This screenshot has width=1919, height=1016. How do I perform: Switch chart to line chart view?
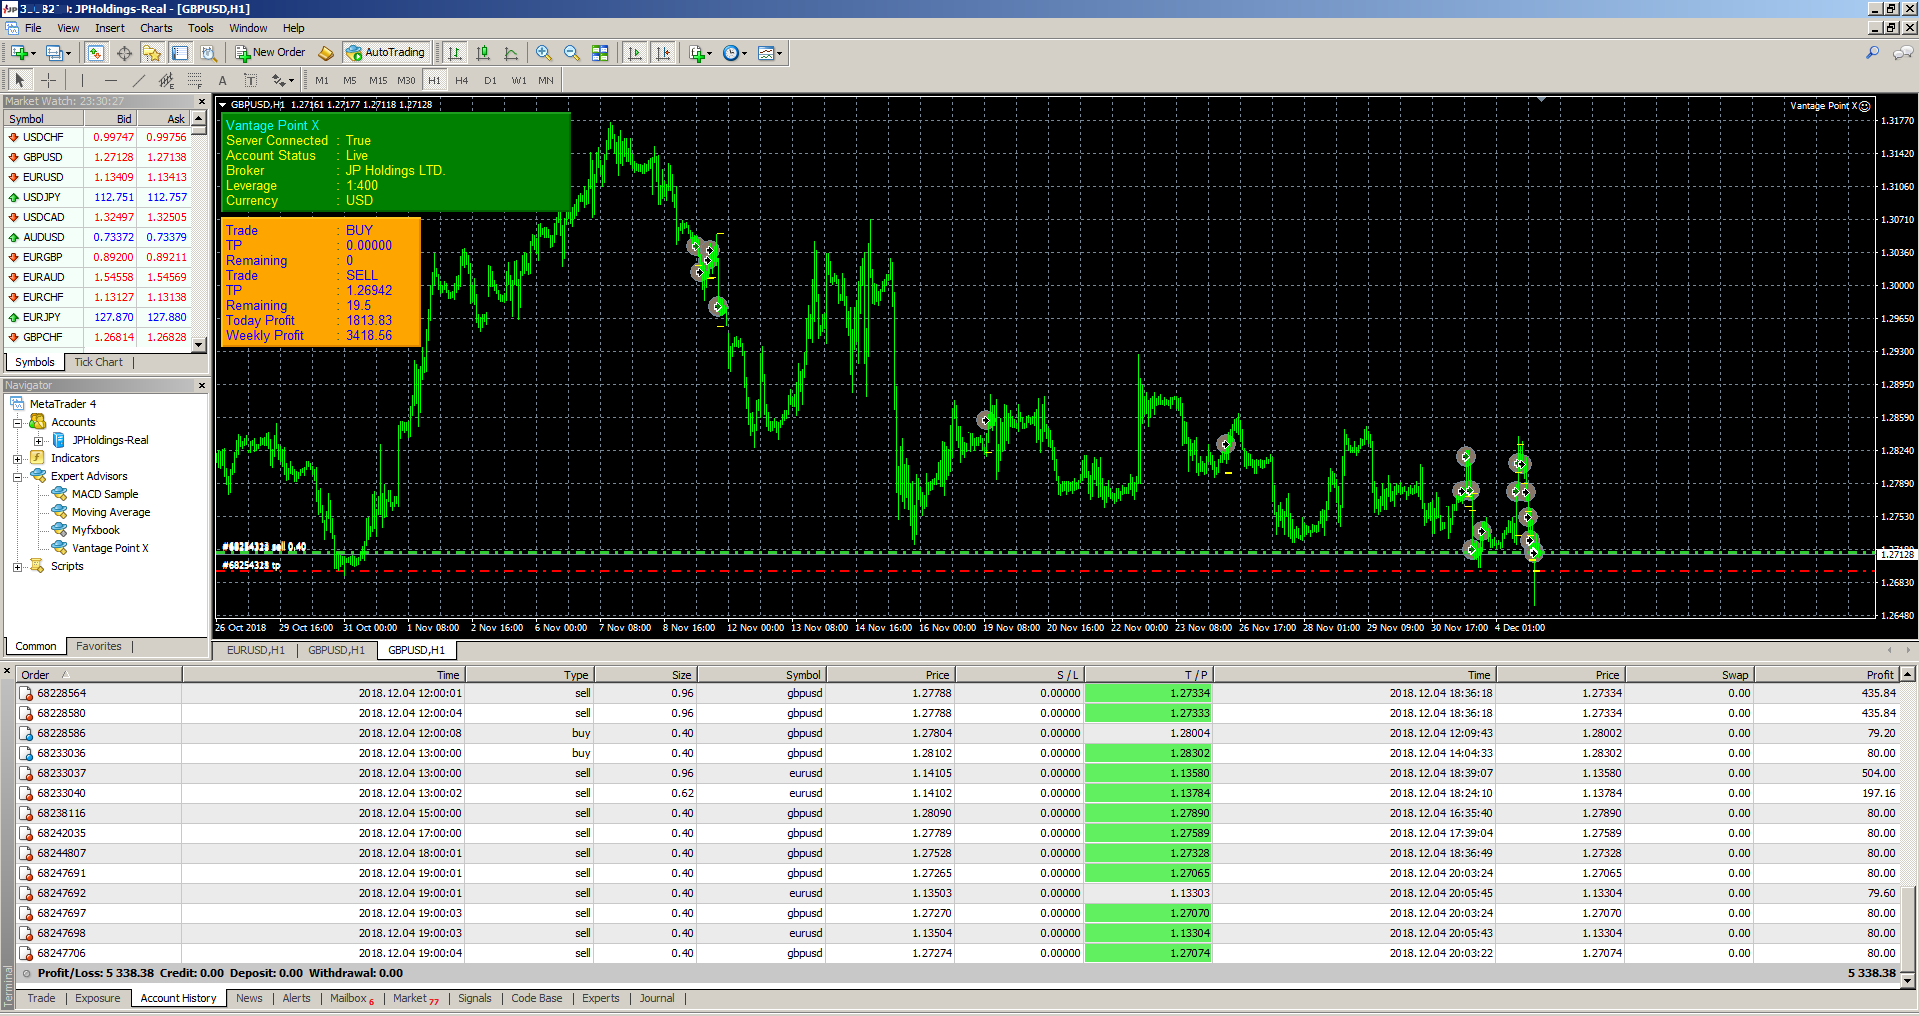tap(511, 53)
